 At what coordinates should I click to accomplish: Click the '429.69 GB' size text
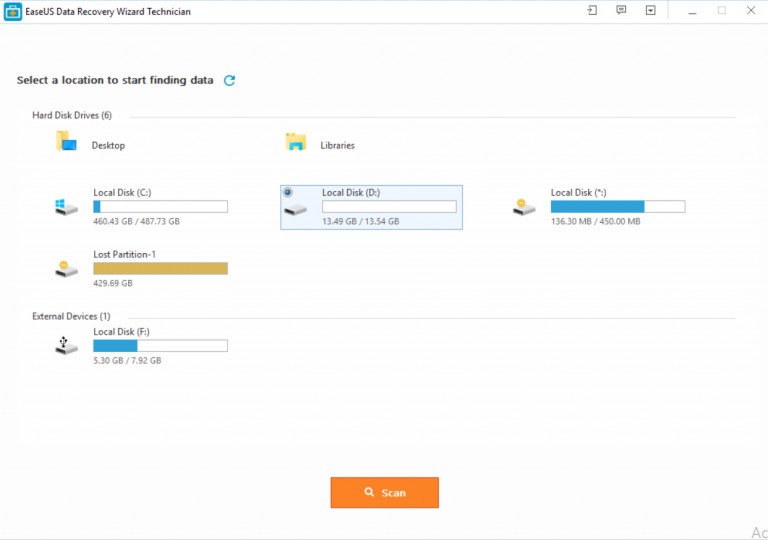113,283
